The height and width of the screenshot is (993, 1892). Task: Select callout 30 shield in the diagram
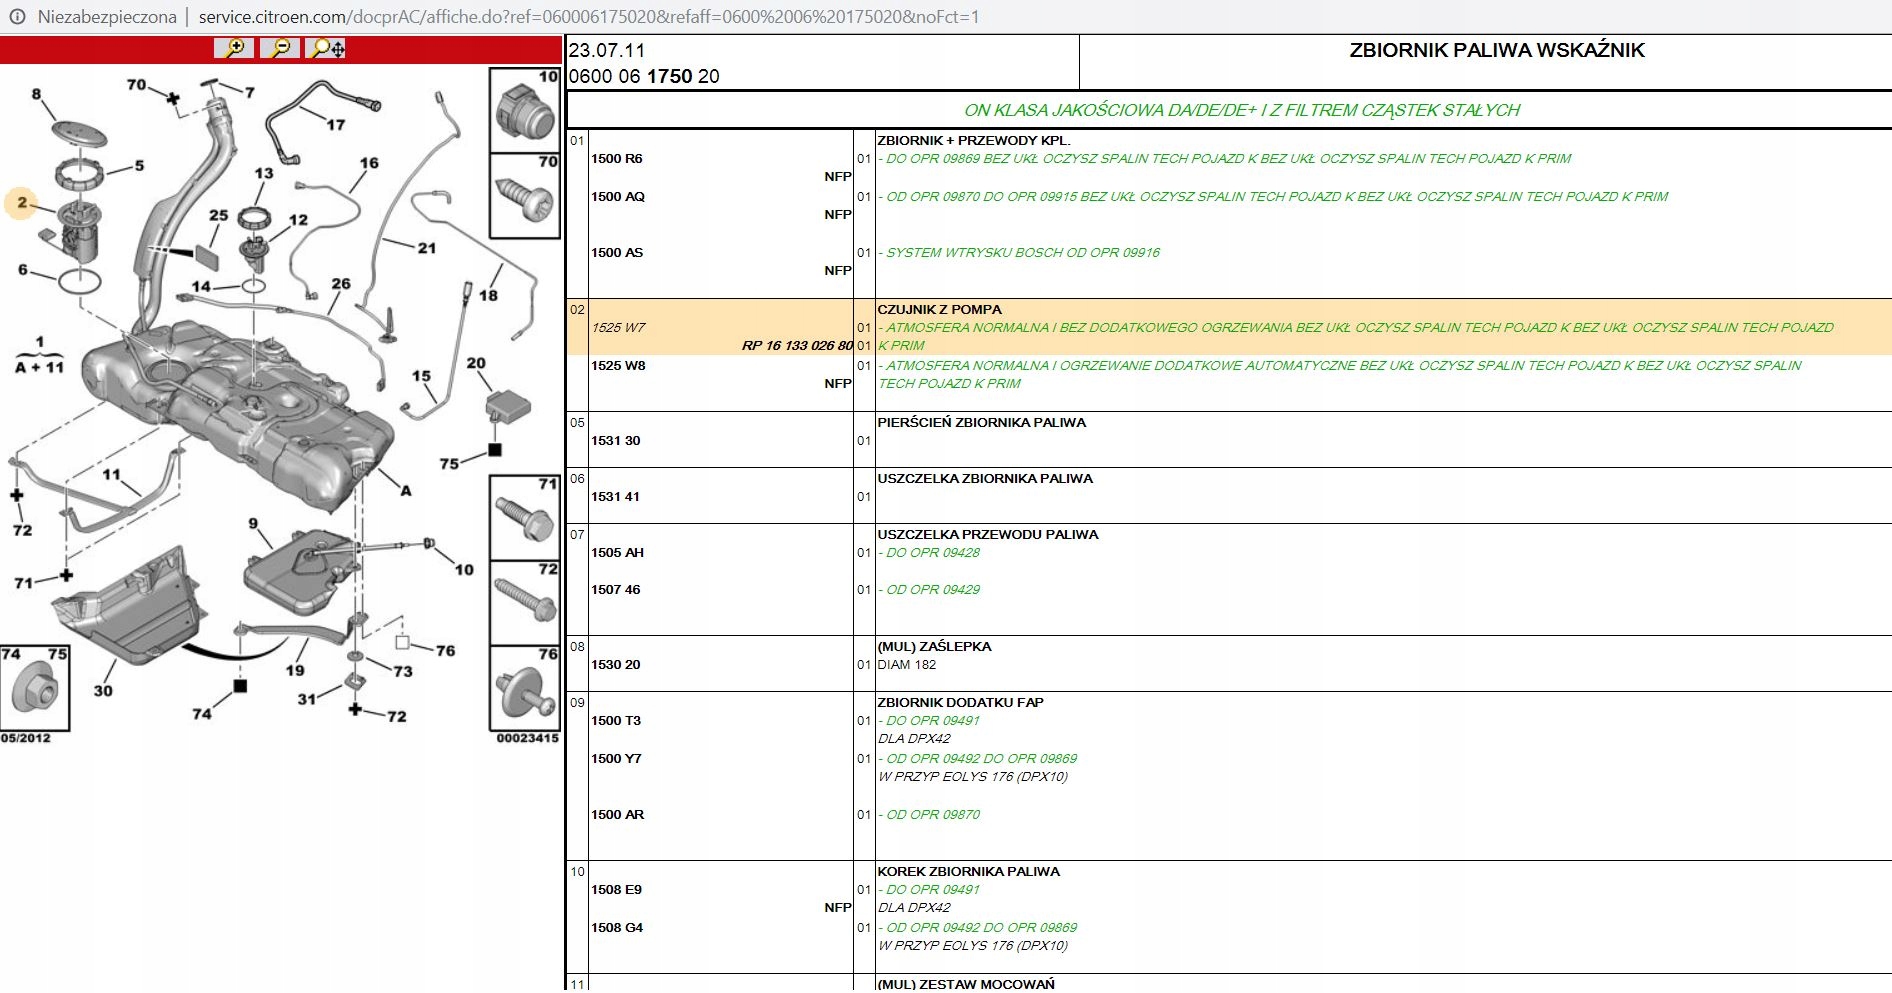(103, 690)
